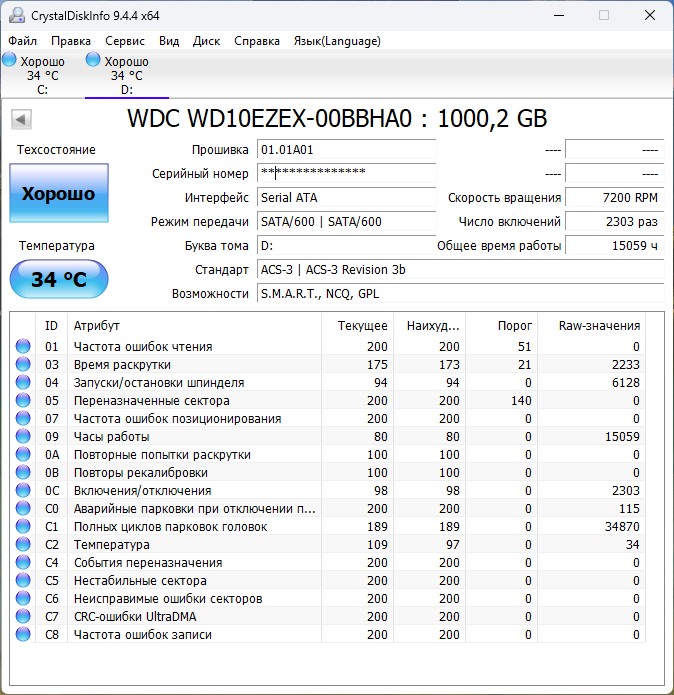Click threshold value 140 in row 05
Viewport: 674px width, 695px height.
(521, 400)
